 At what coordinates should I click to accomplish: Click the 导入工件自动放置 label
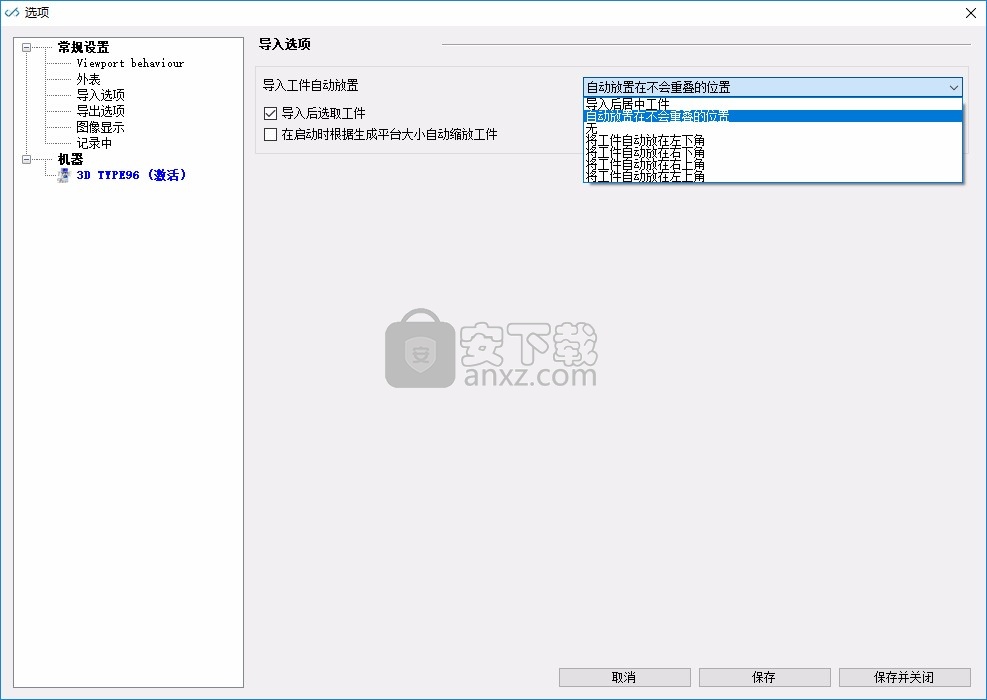(x=310, y=85)
